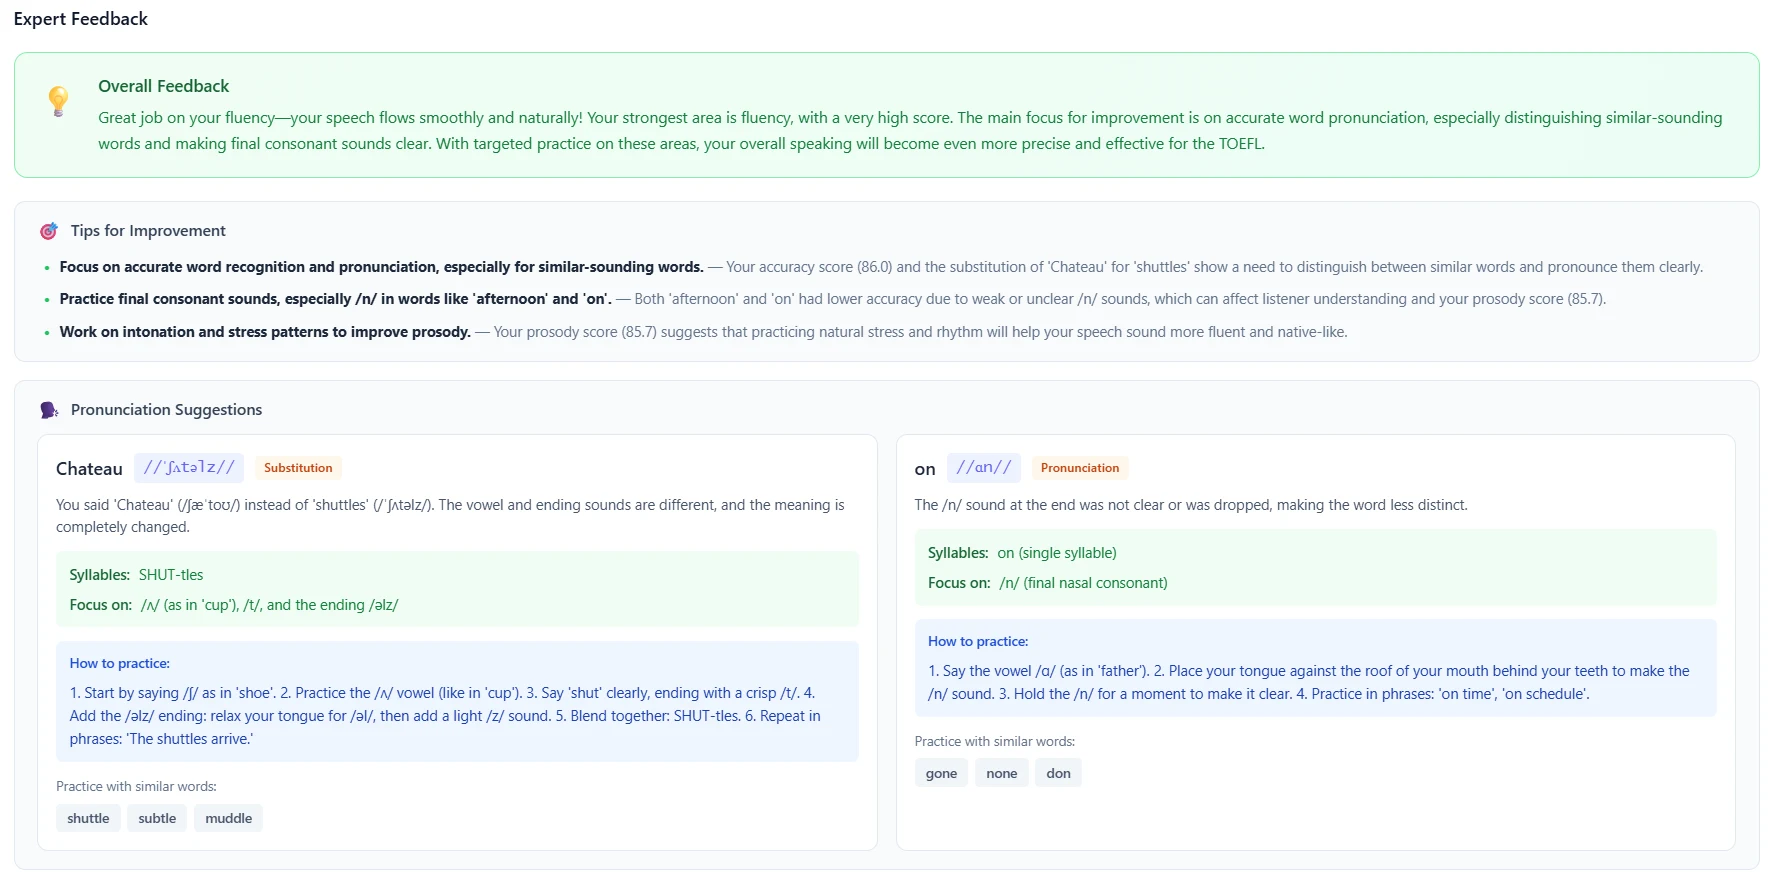1768x880 pixels.
Task: Click the 'Pronunciation Suggestions' heading
Action: 166,410
